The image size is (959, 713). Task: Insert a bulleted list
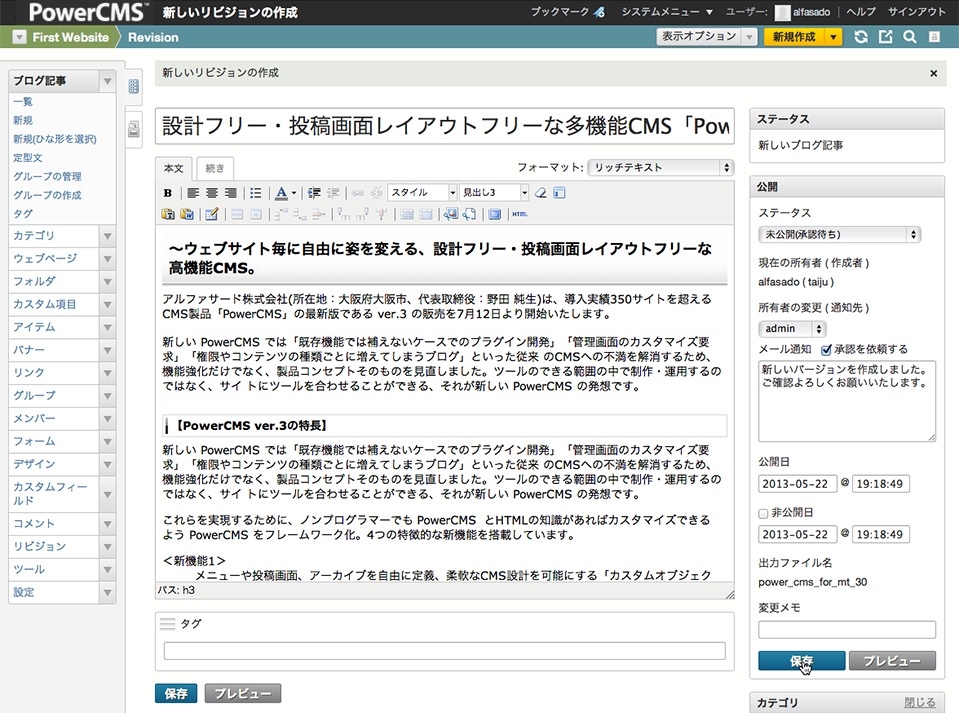click(256, 193)
